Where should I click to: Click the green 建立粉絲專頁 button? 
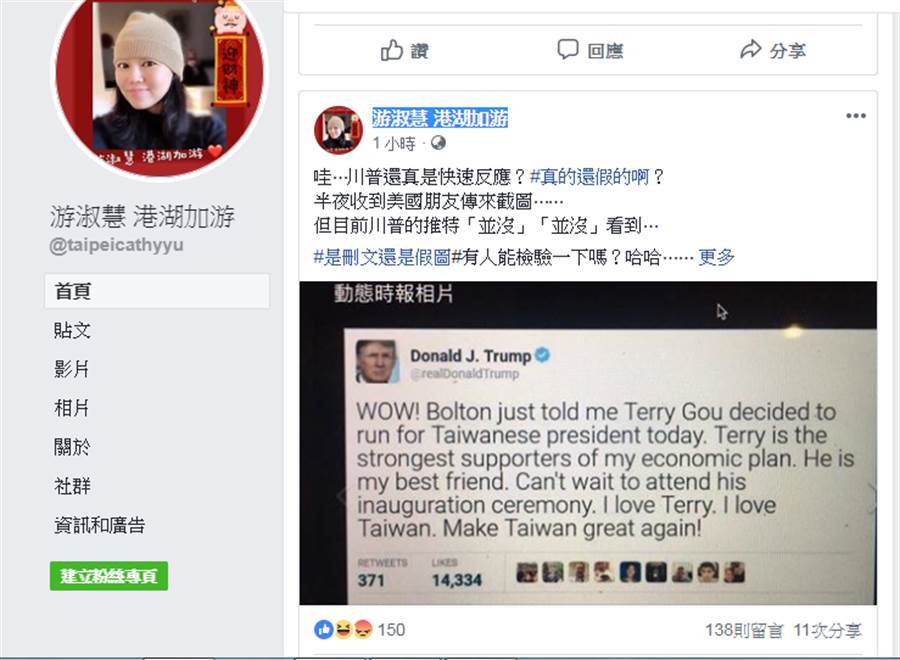[109, 576]
